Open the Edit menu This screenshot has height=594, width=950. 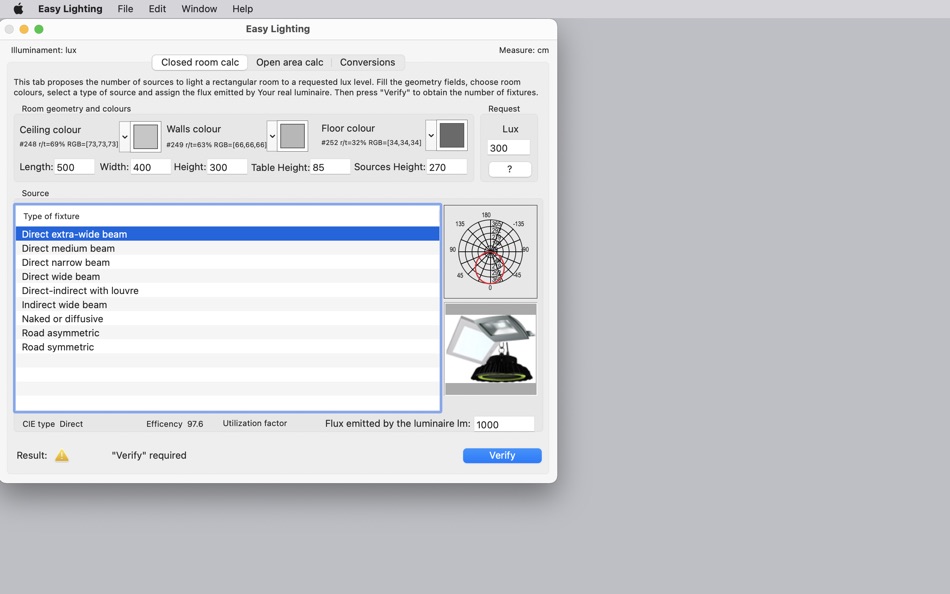158,8
